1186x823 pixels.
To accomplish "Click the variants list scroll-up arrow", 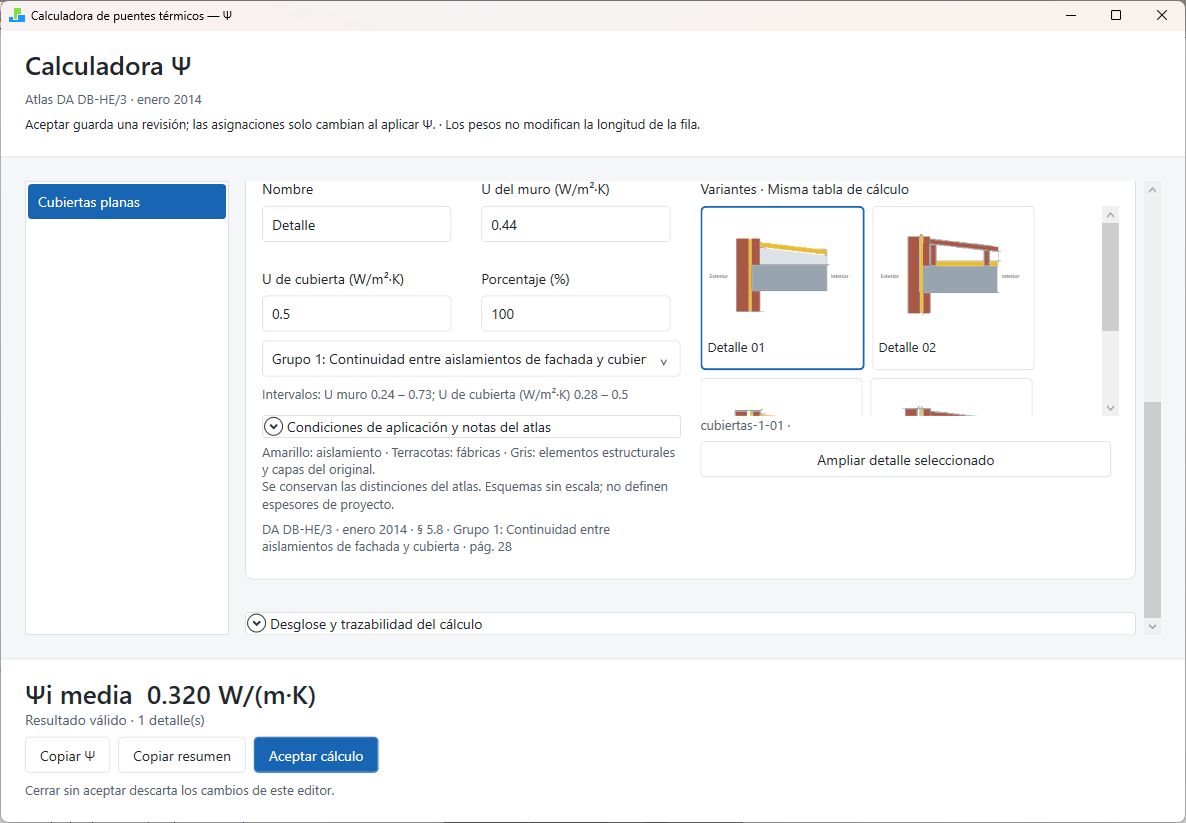I will click(x=1110, y=215).
